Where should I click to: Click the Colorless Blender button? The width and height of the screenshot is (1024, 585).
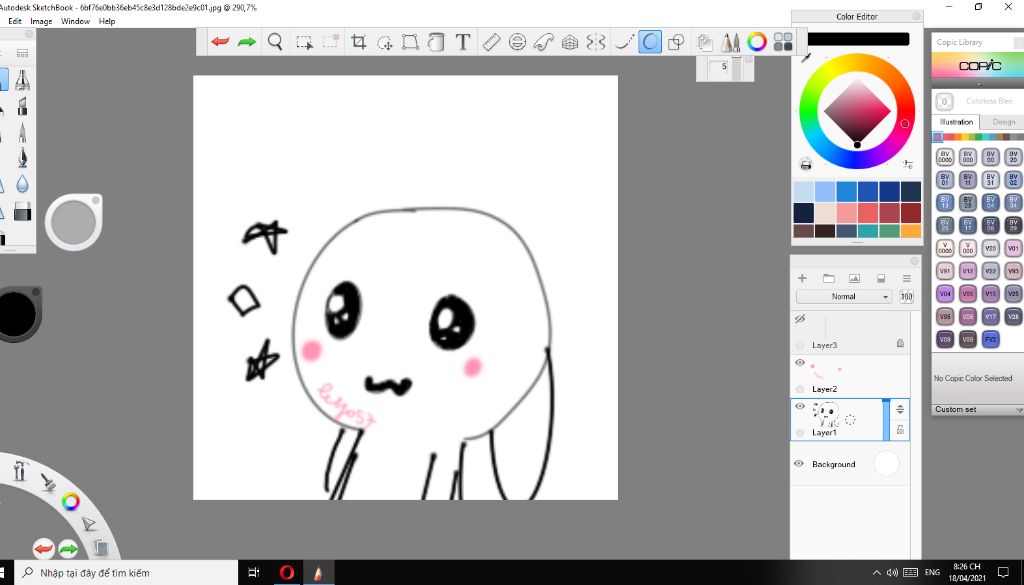pyautogui.click(x=944, y=101)
